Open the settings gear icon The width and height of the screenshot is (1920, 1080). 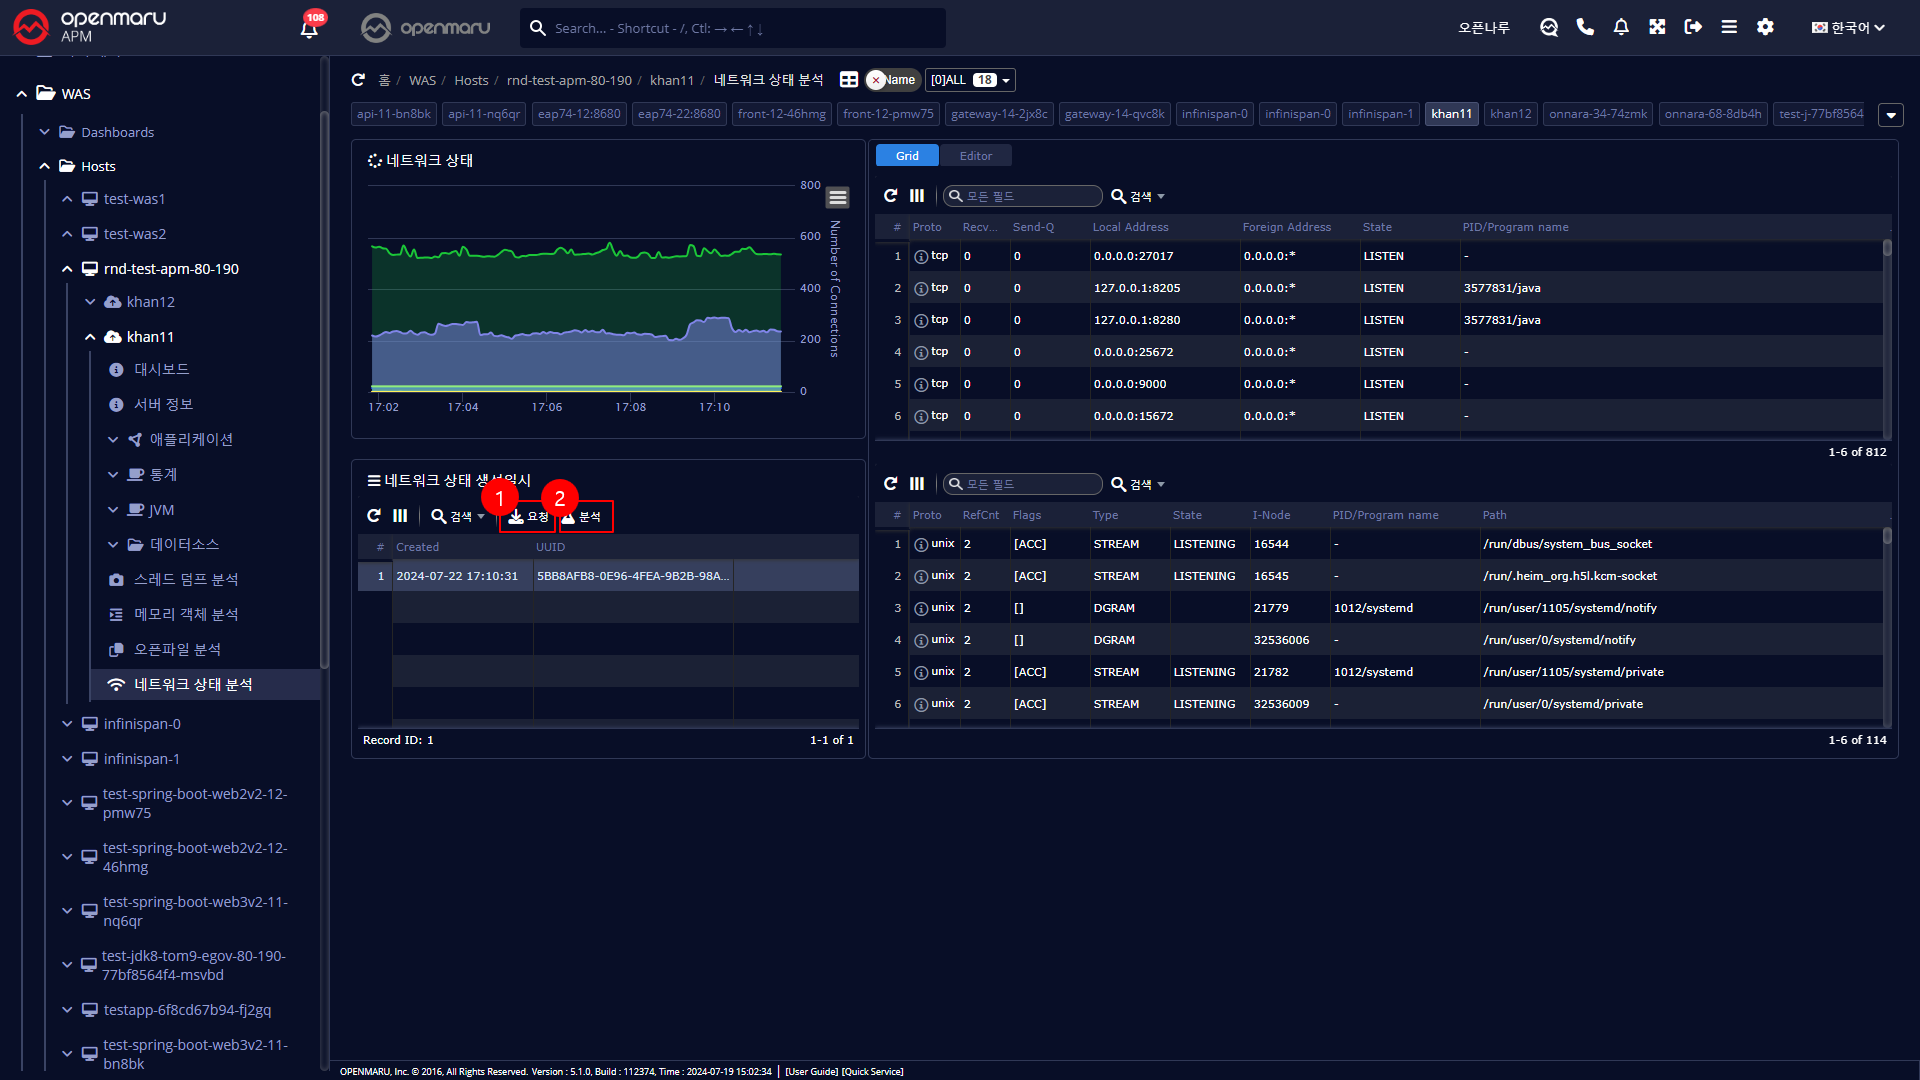click(x=1765, y=27)
